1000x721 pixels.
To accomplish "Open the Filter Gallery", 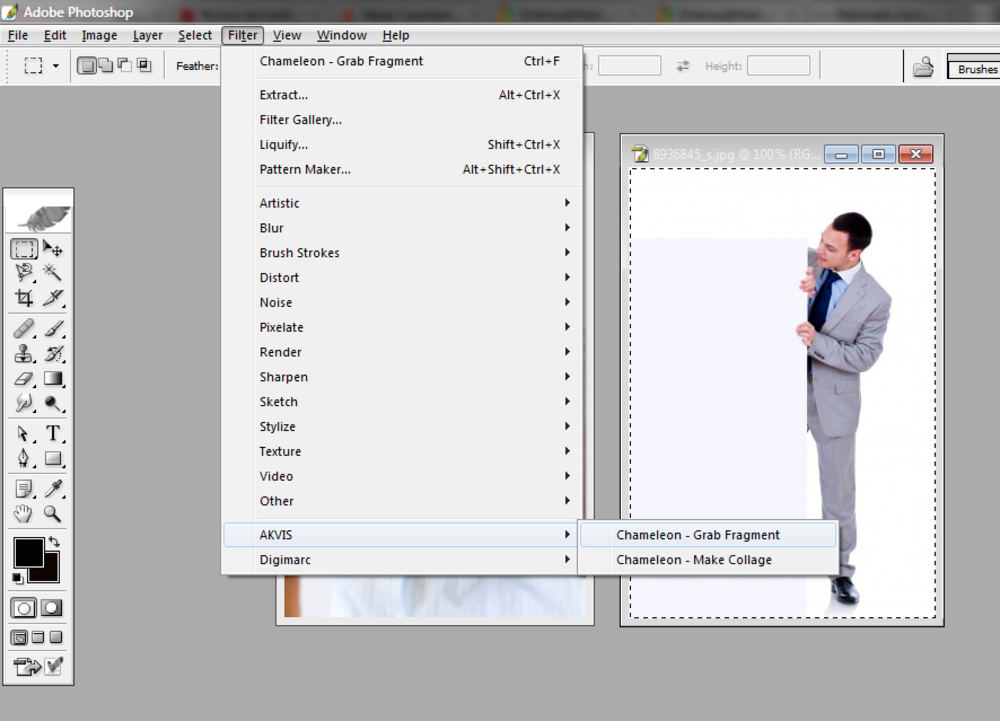I will click(402, 119).
